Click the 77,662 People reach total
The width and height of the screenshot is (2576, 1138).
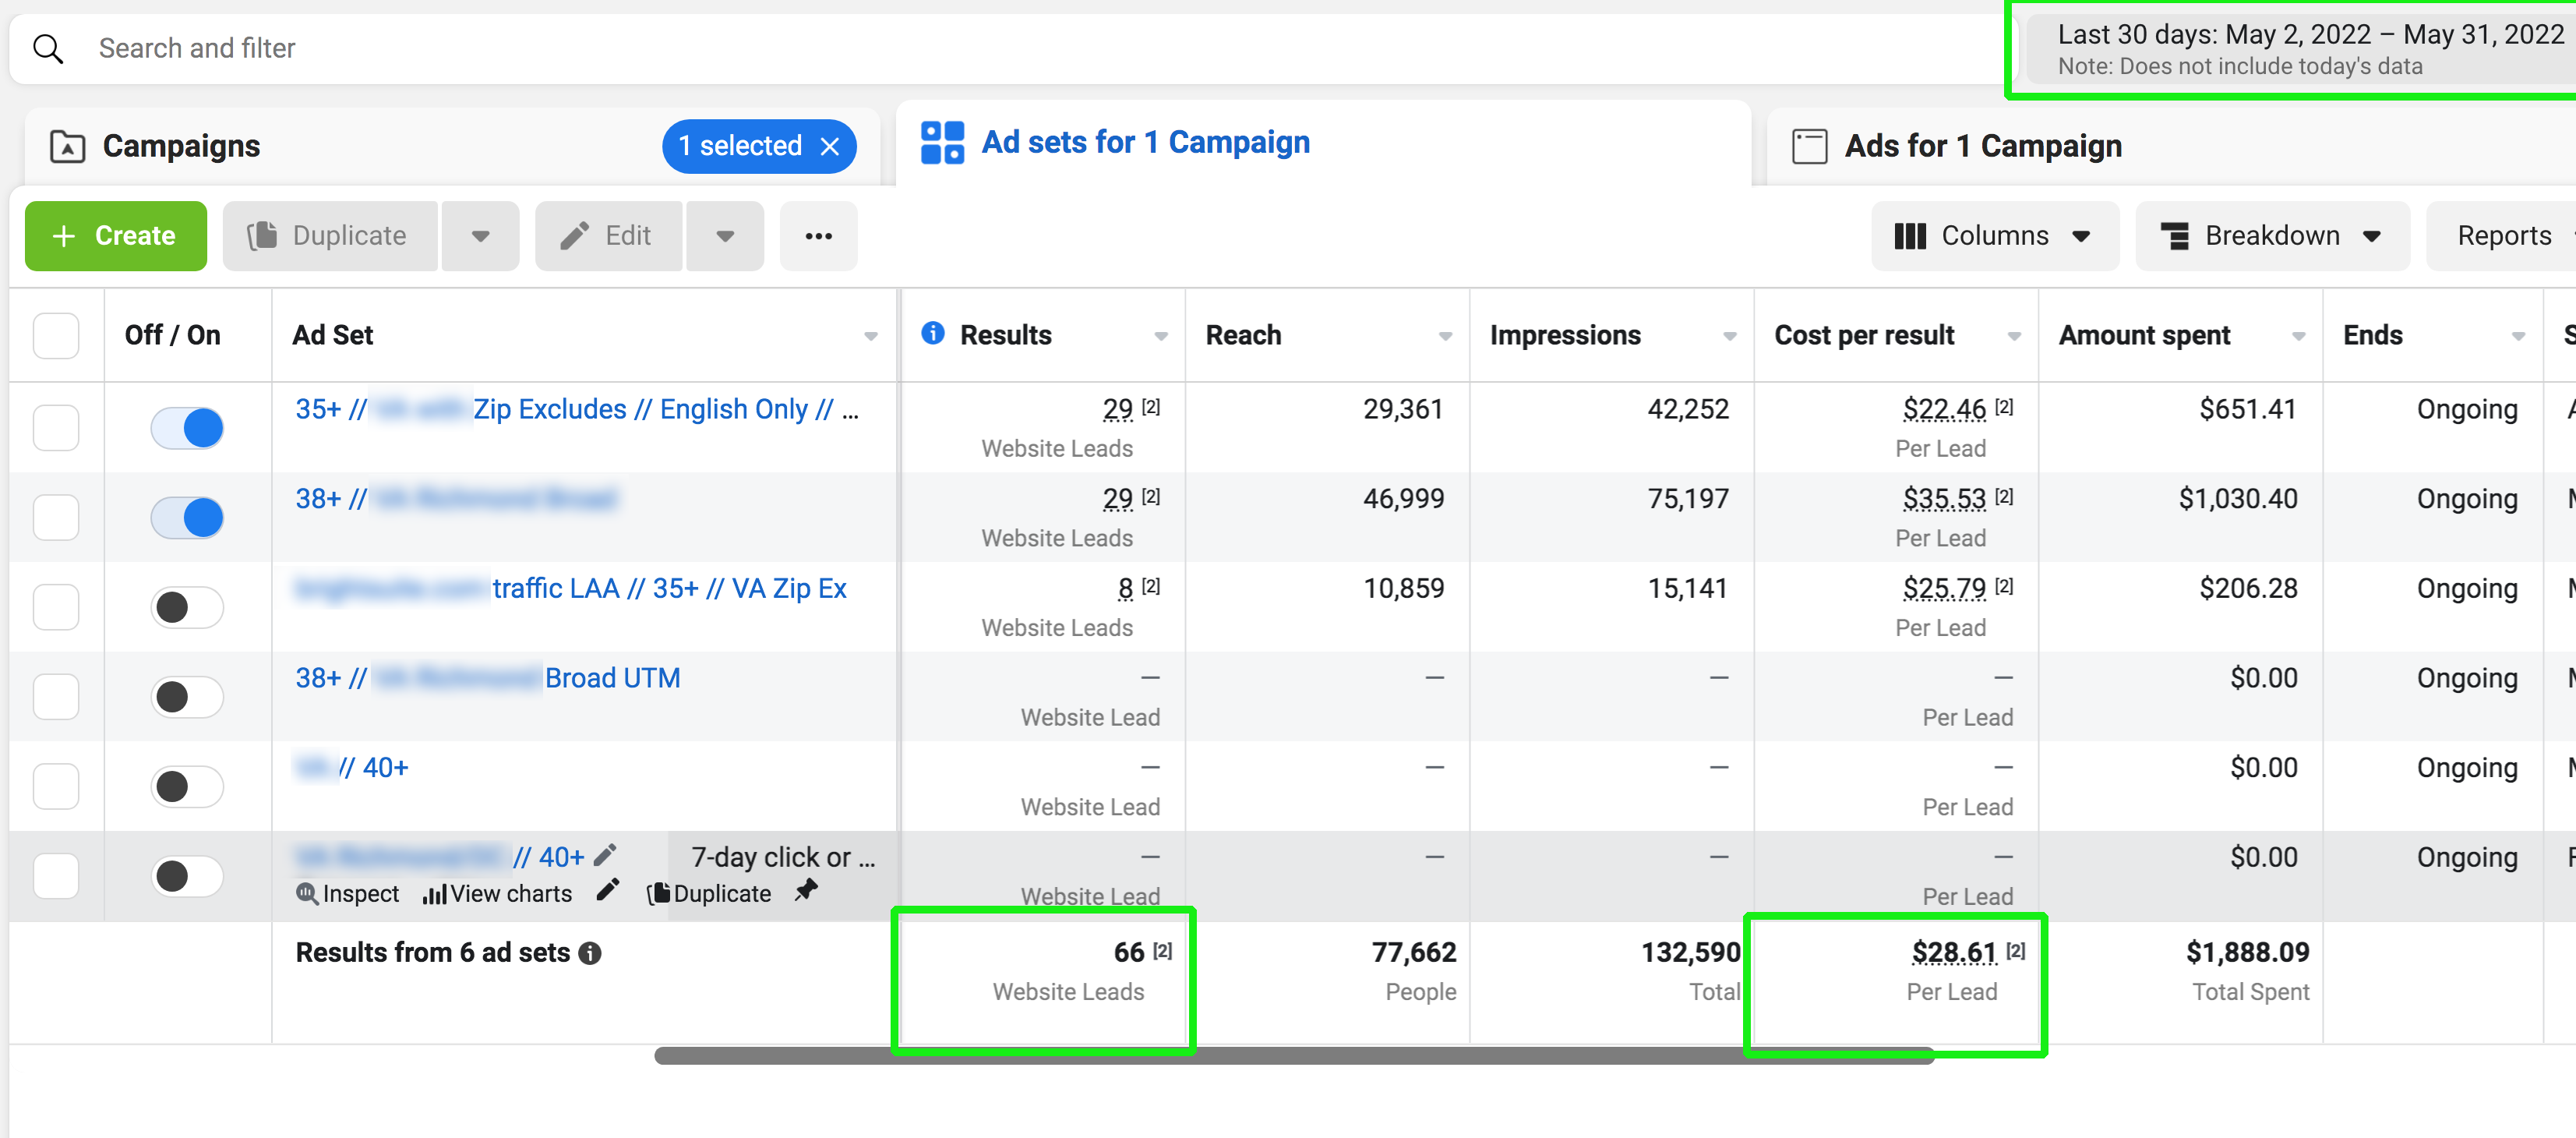[1413, 952]
